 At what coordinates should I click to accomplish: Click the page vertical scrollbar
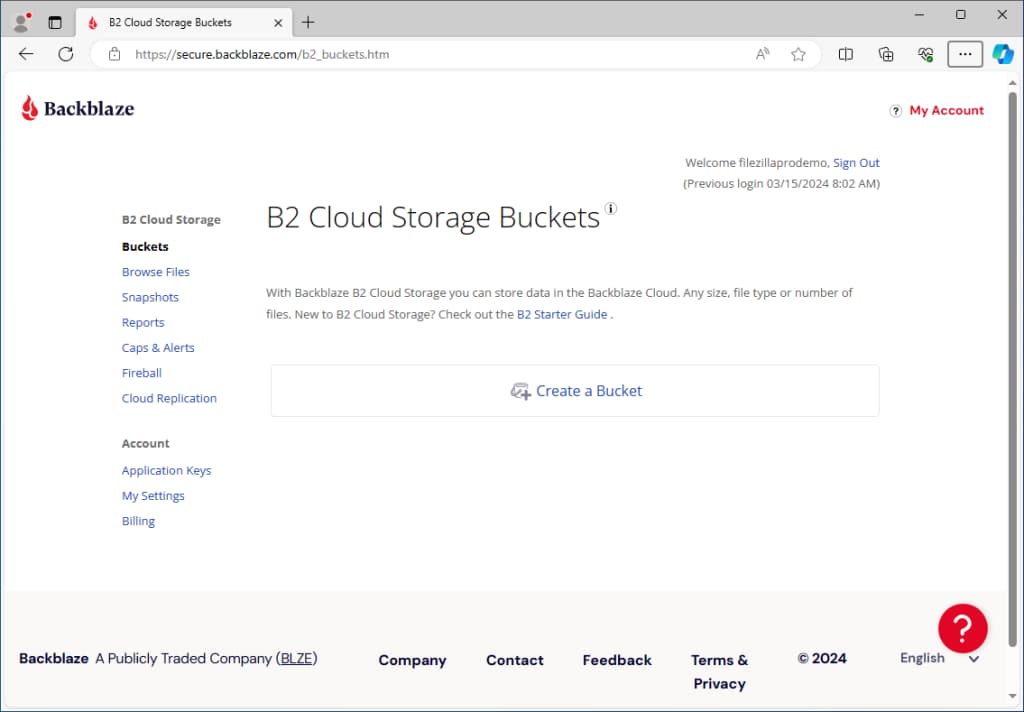click(1012, 369)
